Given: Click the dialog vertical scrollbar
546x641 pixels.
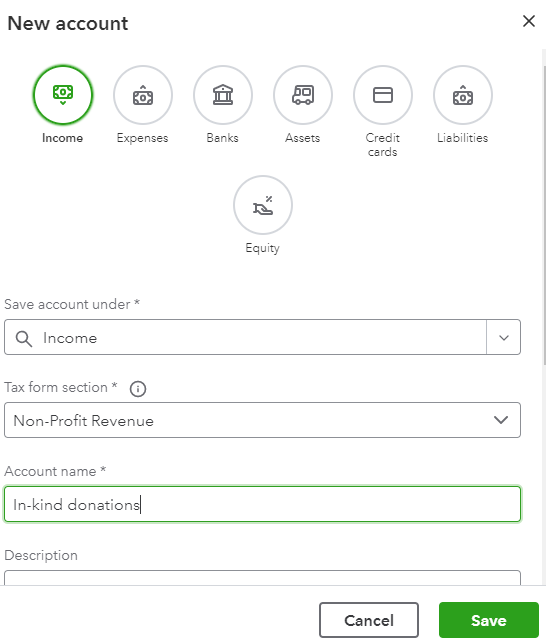Looking at the screenshot, I should (x=544, y=215).
